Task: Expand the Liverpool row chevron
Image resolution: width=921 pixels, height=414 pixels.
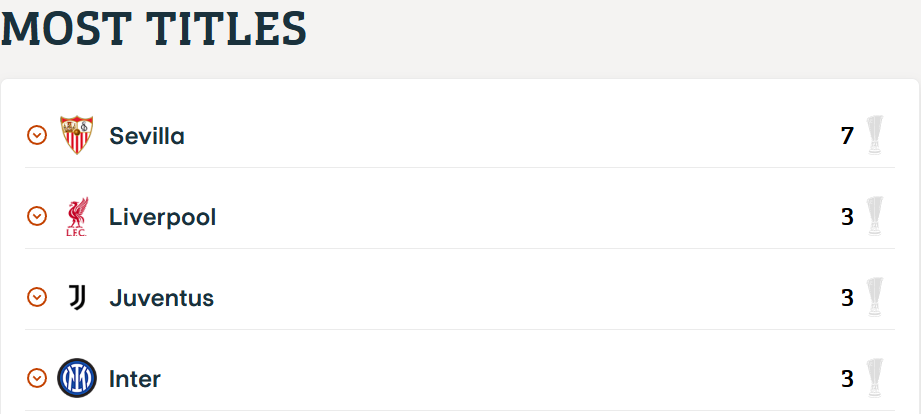Action: tap(37, 217)
